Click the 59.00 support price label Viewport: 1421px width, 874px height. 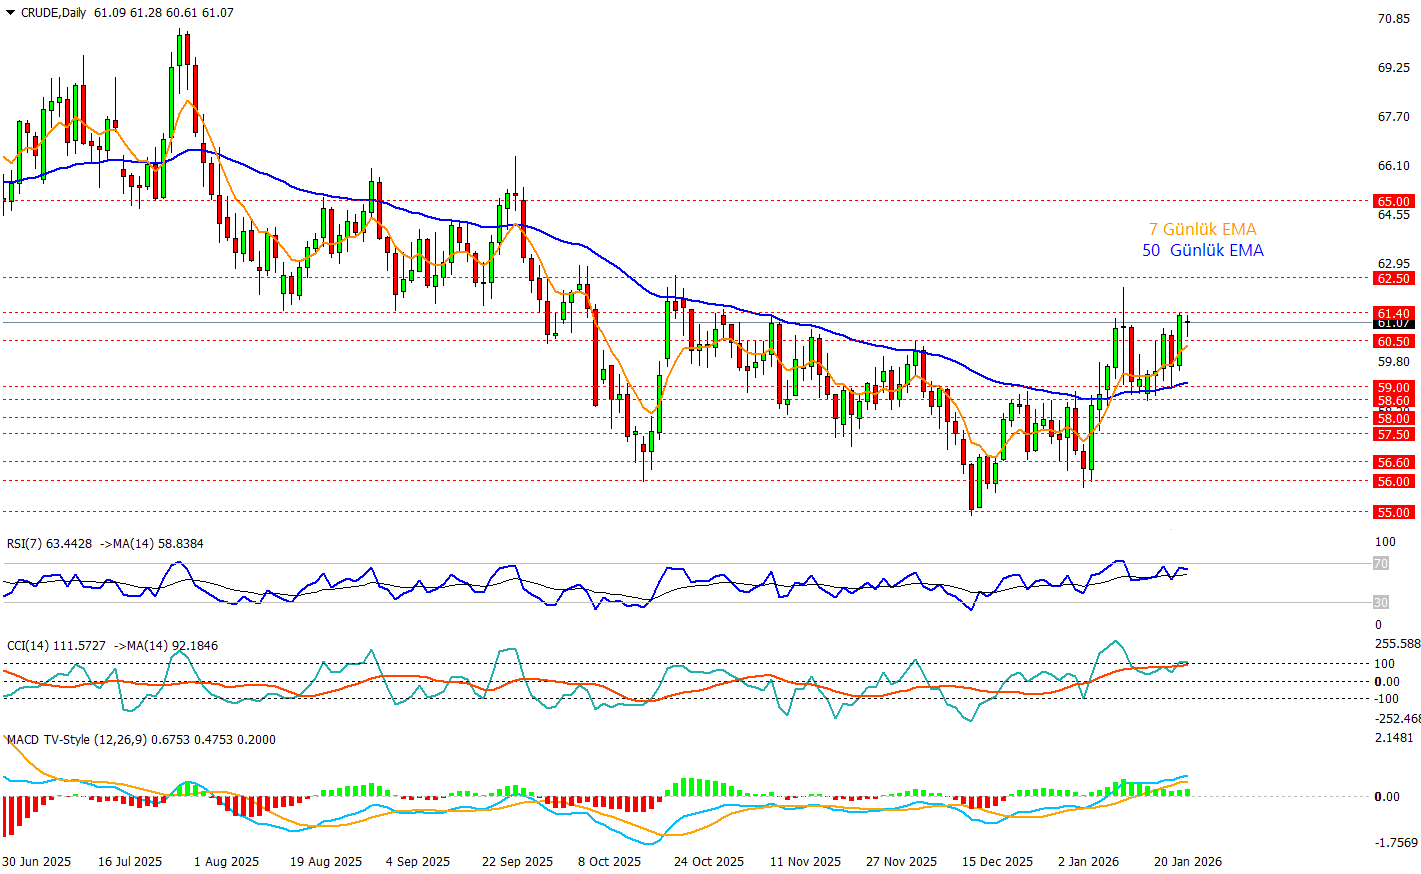pos(1393,387)
